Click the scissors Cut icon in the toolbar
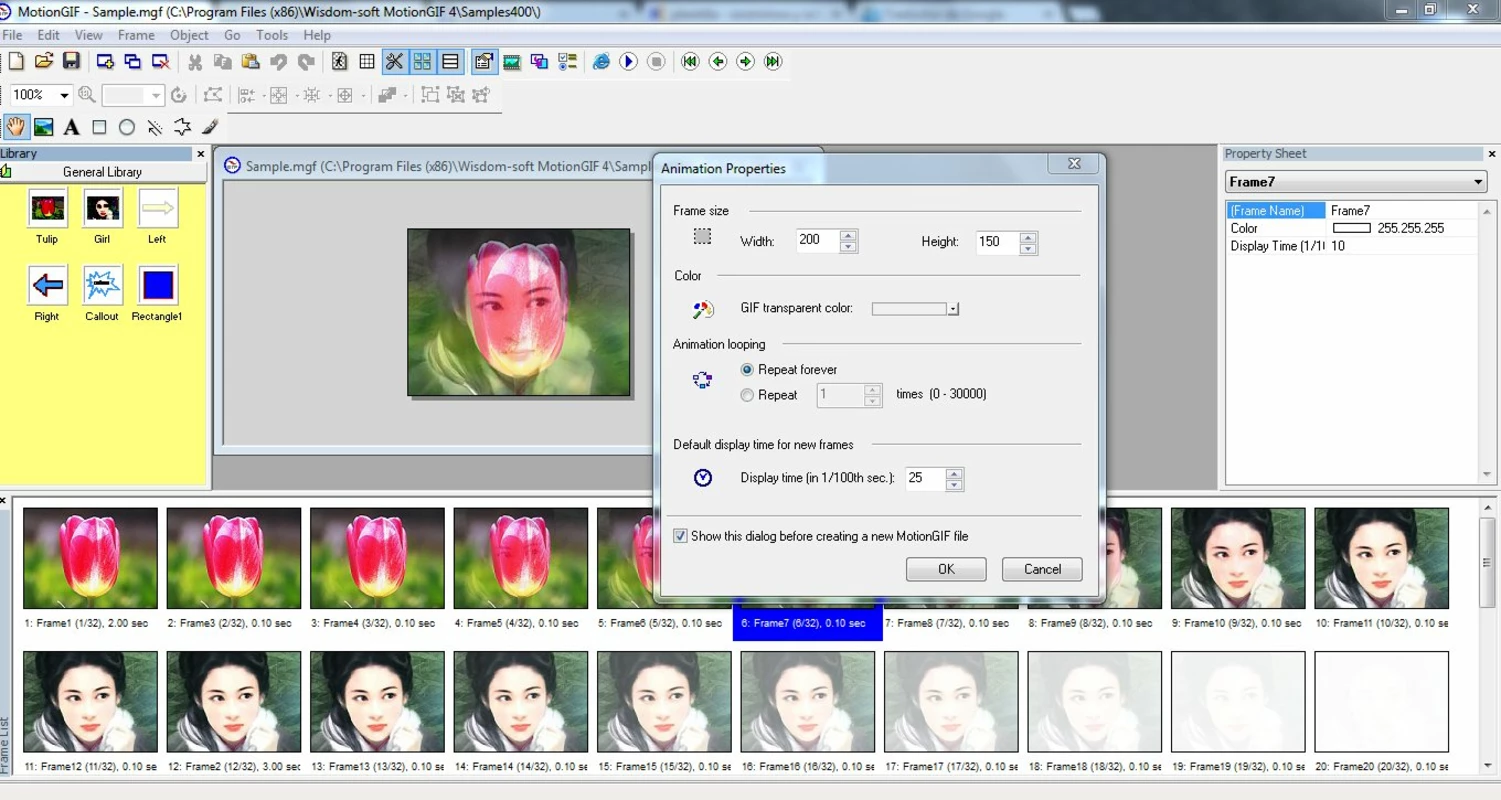 coord(195,62)
